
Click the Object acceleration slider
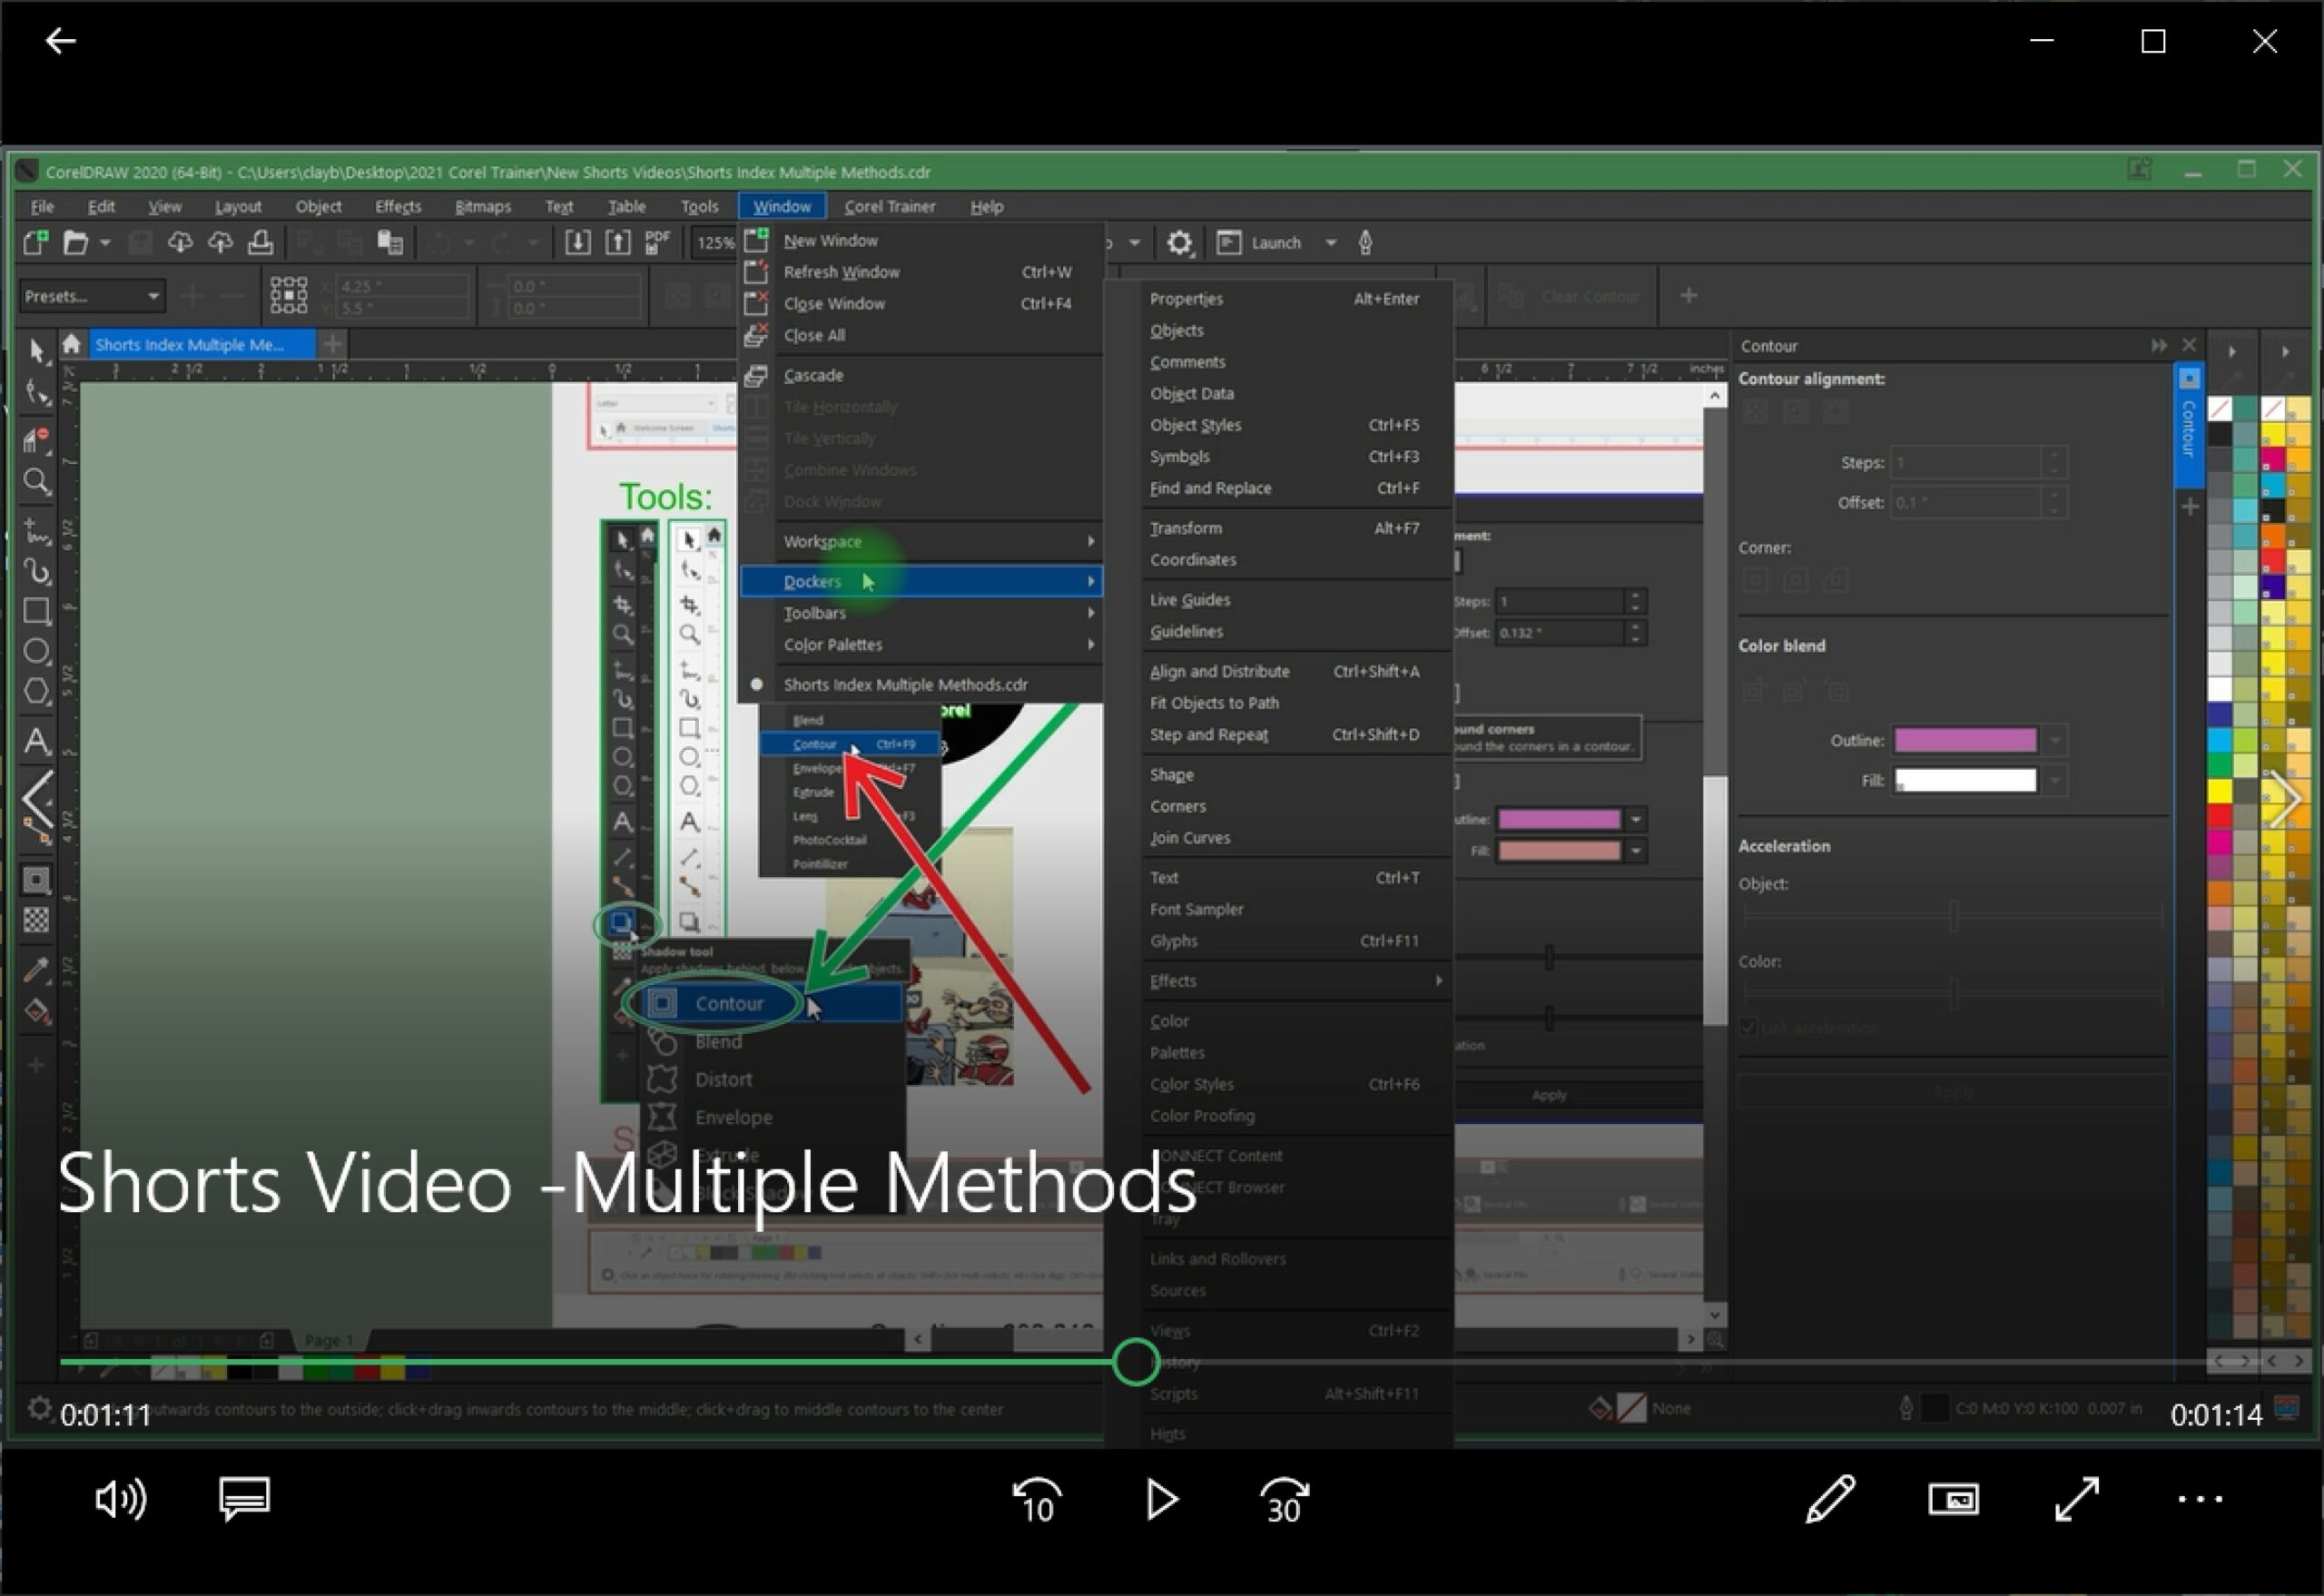1952,915
